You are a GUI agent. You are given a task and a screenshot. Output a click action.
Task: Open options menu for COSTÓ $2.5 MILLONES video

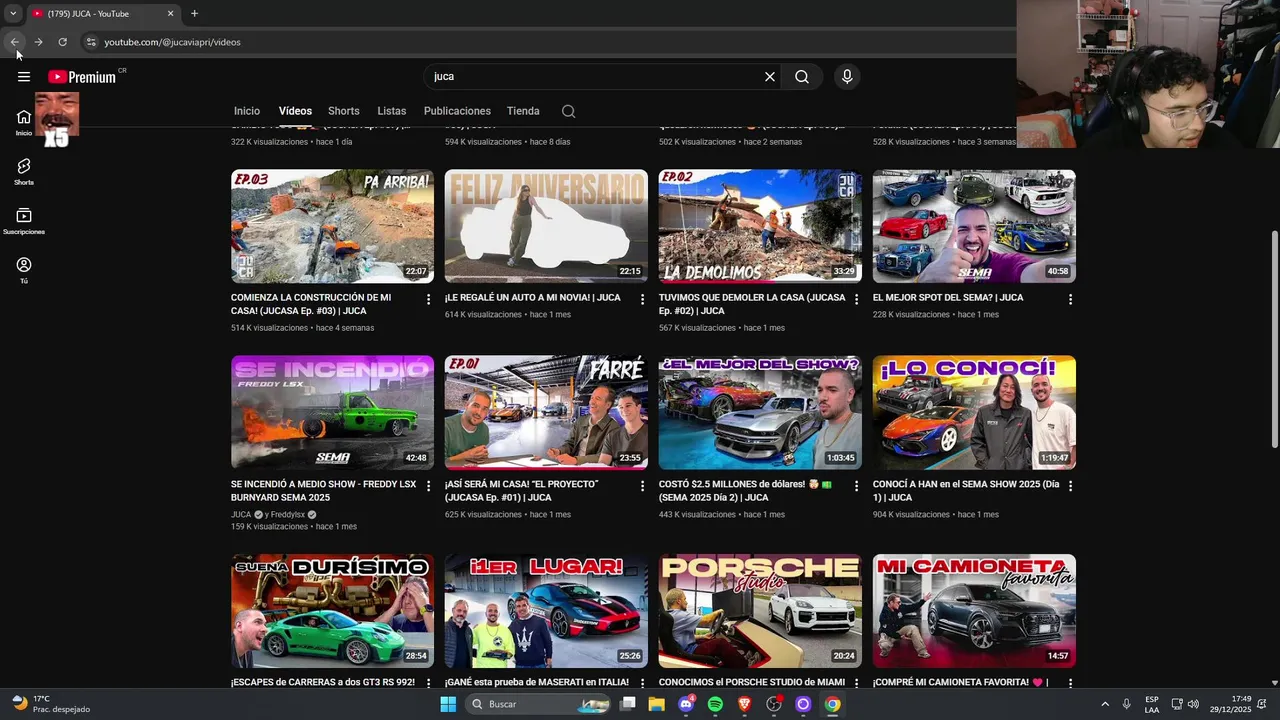click(856, 486)
